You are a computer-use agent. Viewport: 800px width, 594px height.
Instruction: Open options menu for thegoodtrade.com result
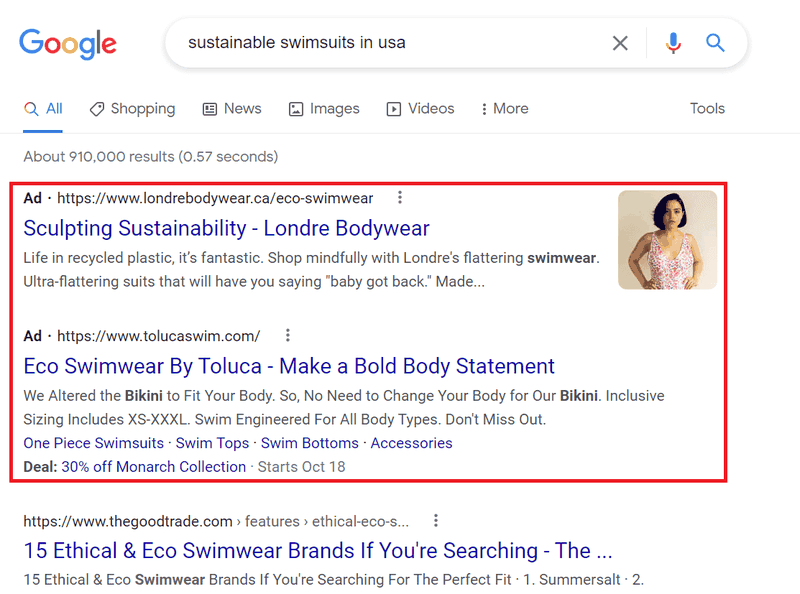click(x=435, y=521)
